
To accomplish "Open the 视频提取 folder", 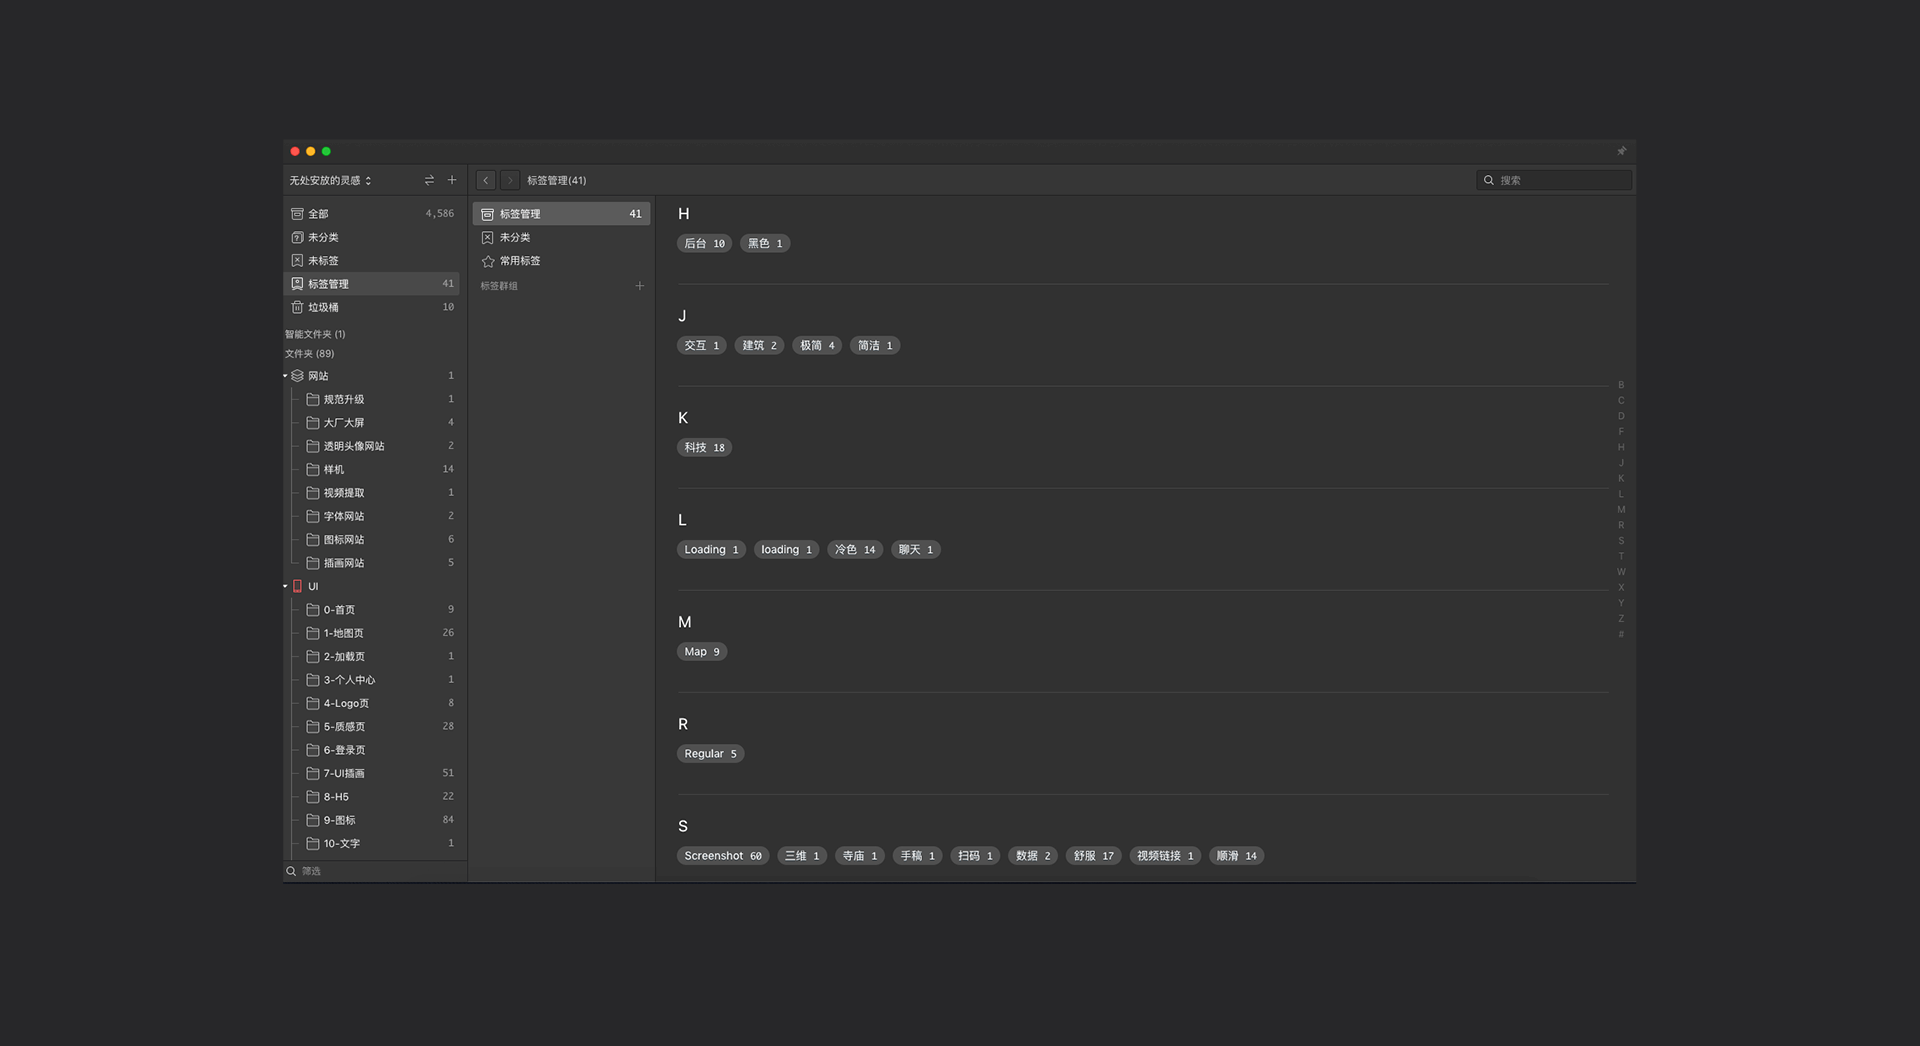I will [x=371, y=493].
